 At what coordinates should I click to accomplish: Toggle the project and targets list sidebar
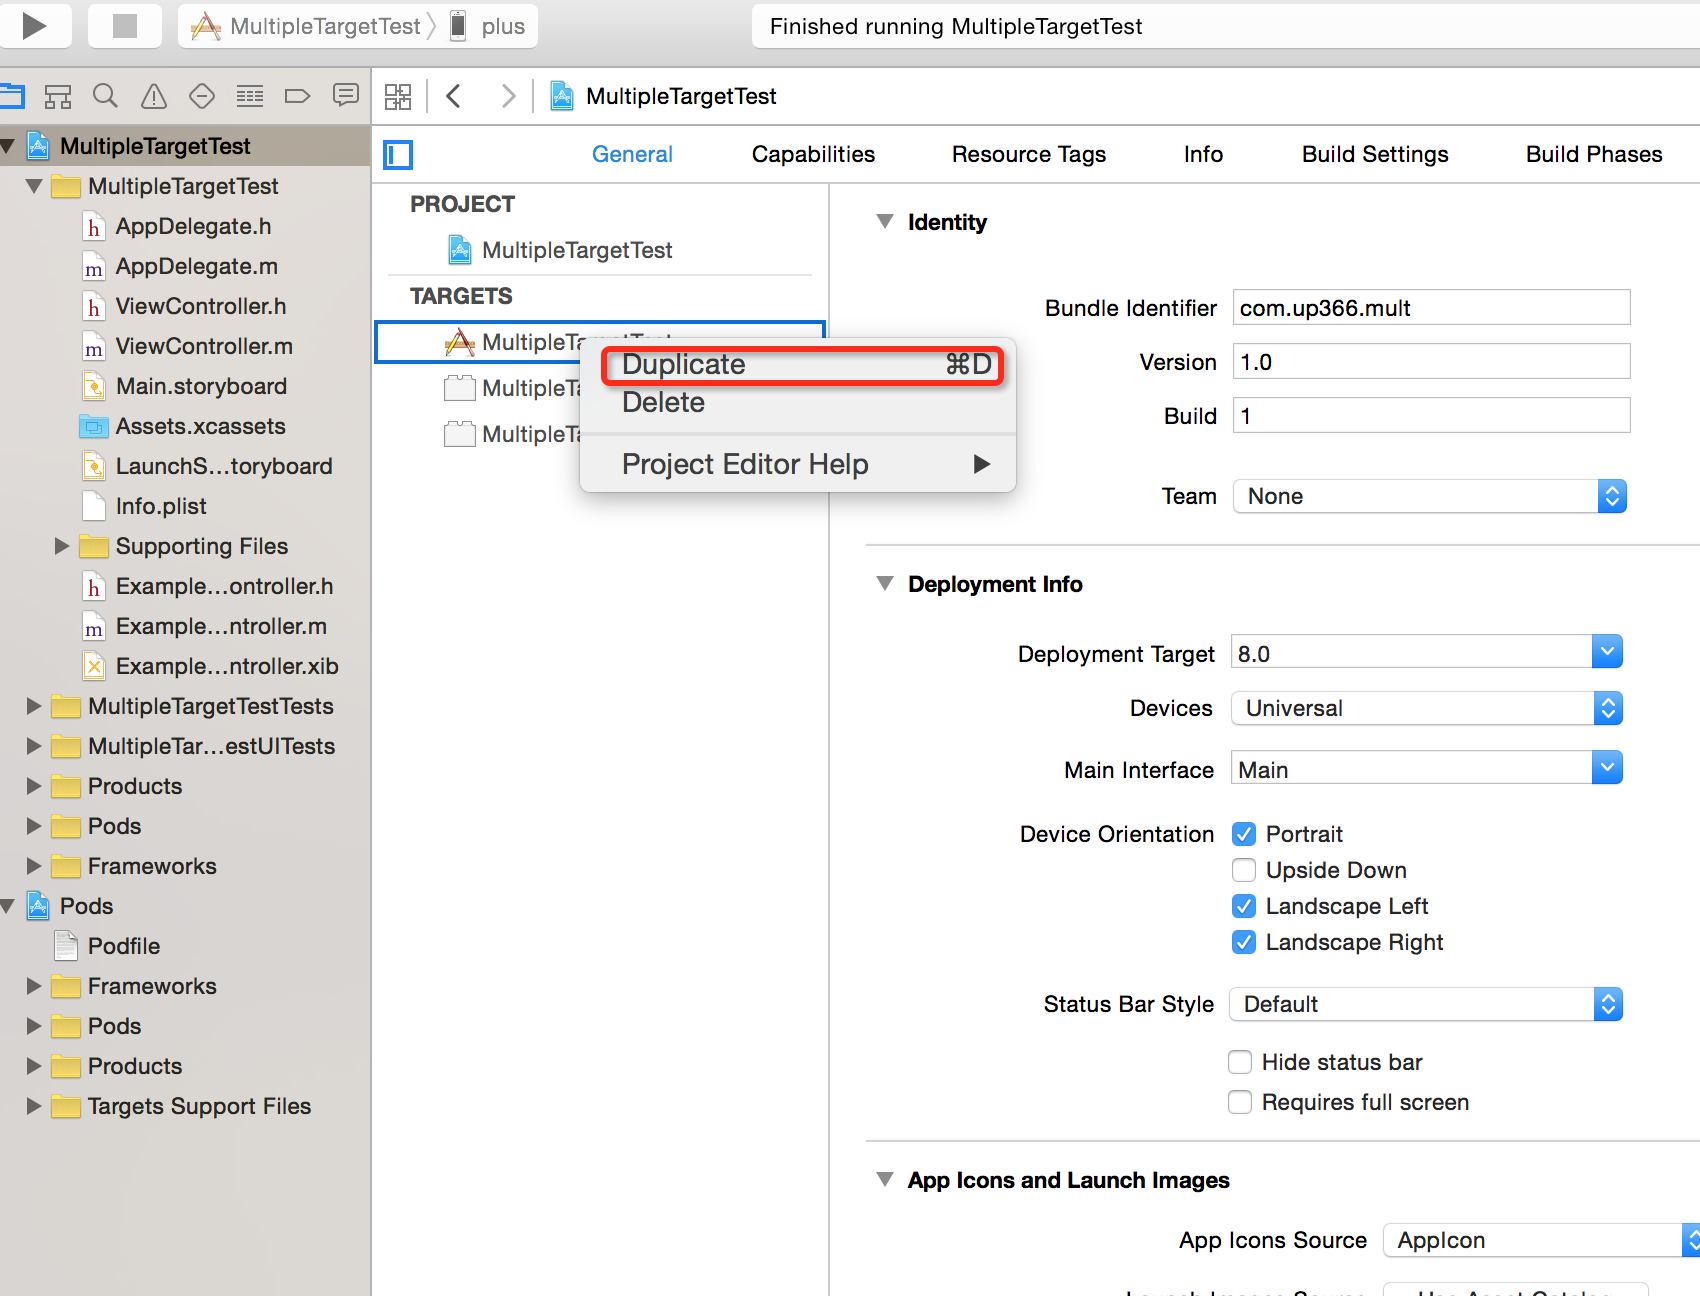coord(398,154)
